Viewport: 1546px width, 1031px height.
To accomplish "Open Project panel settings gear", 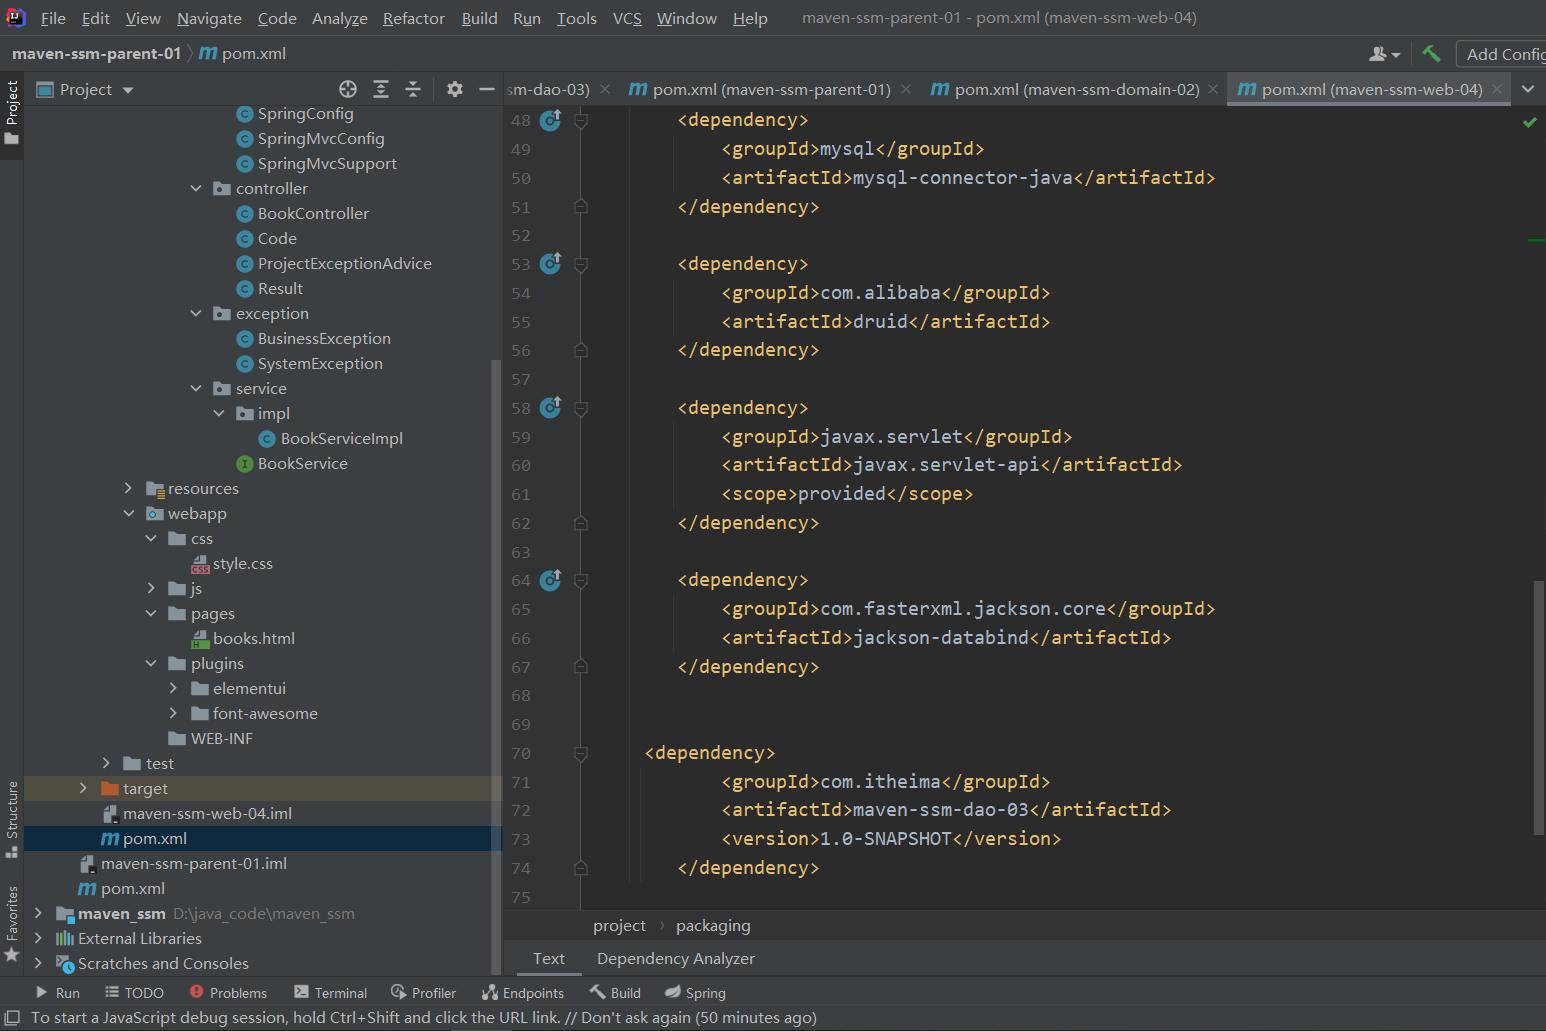I will [455, 89].
